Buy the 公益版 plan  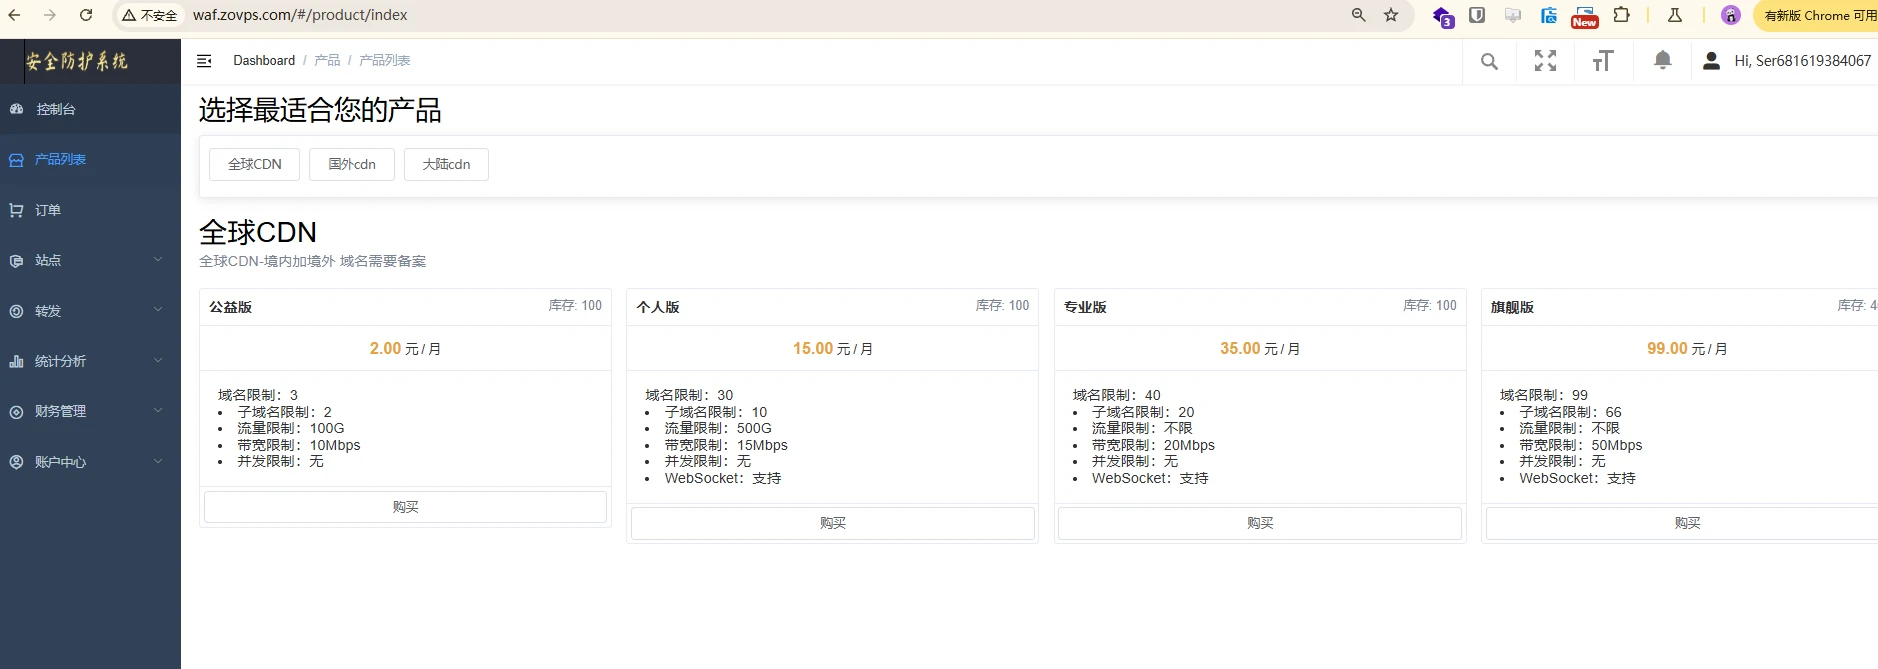[405, 507]
